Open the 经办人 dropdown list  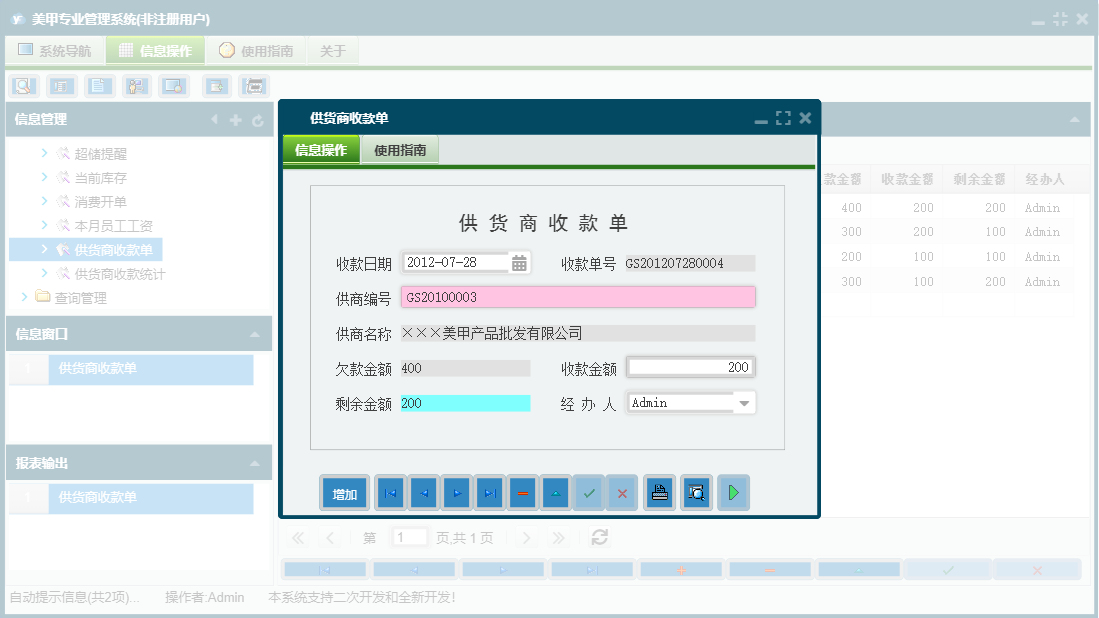[742, 402]
